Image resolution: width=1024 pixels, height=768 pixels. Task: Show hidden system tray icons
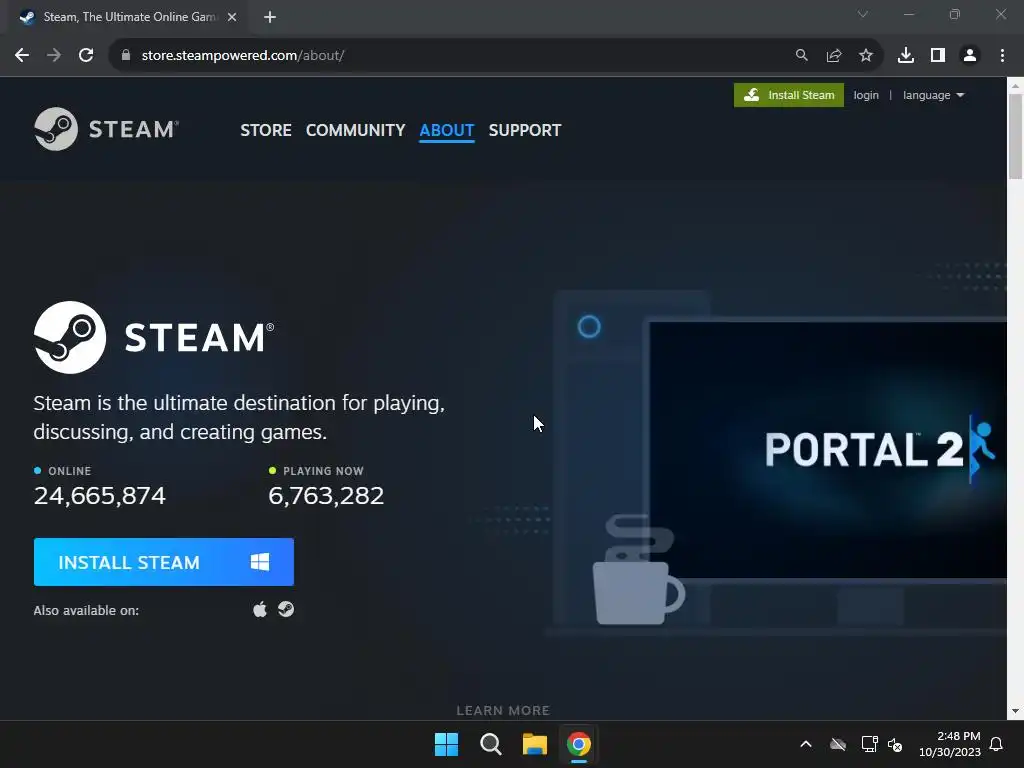(x=806, y=744)
